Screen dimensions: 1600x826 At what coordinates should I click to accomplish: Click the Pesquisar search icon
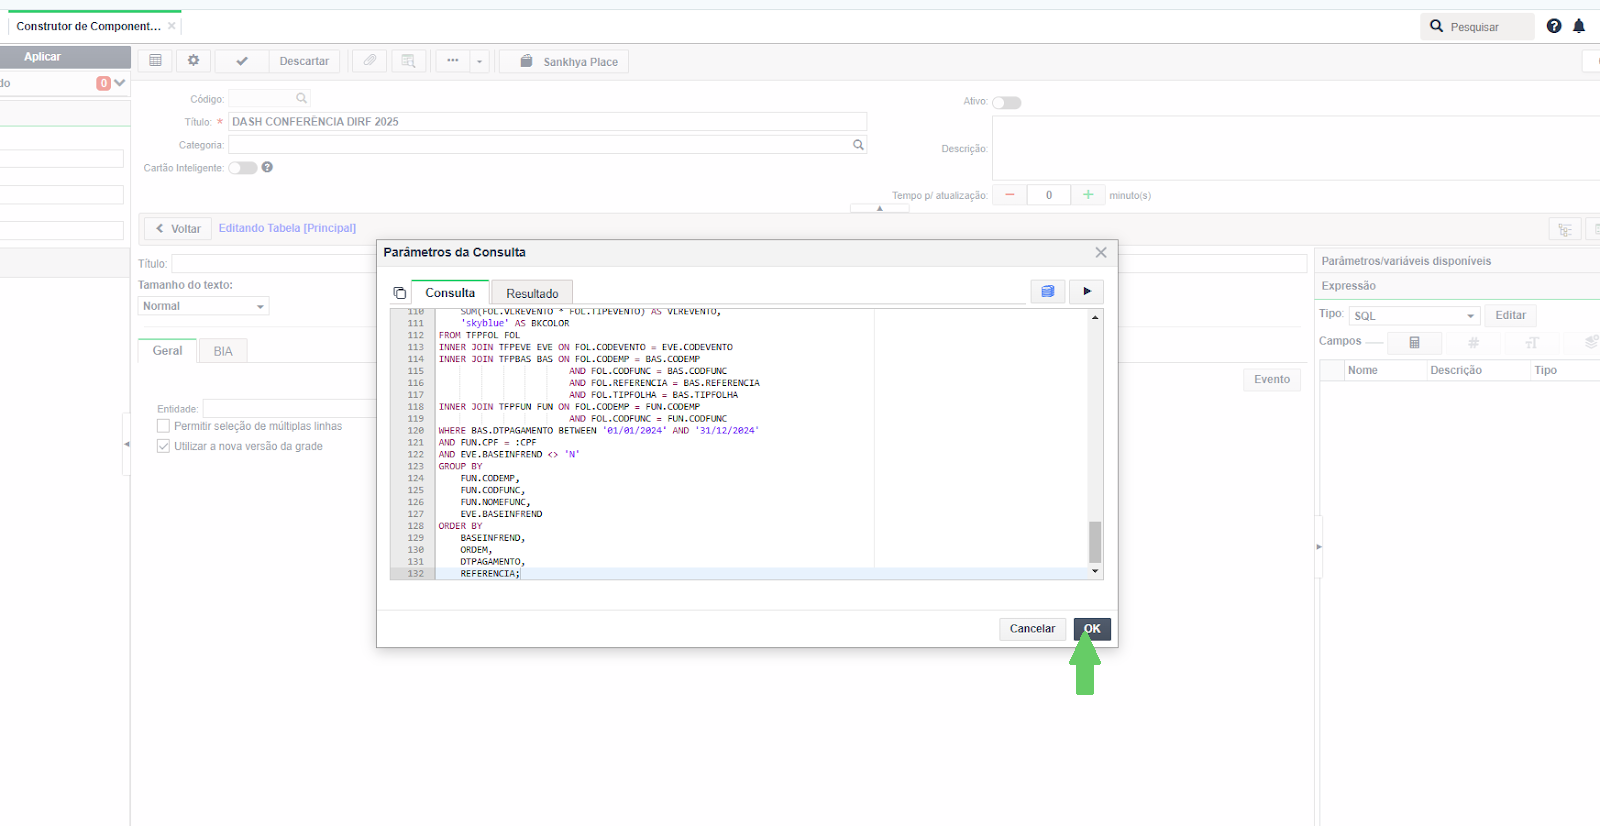tap(1436, 26)
